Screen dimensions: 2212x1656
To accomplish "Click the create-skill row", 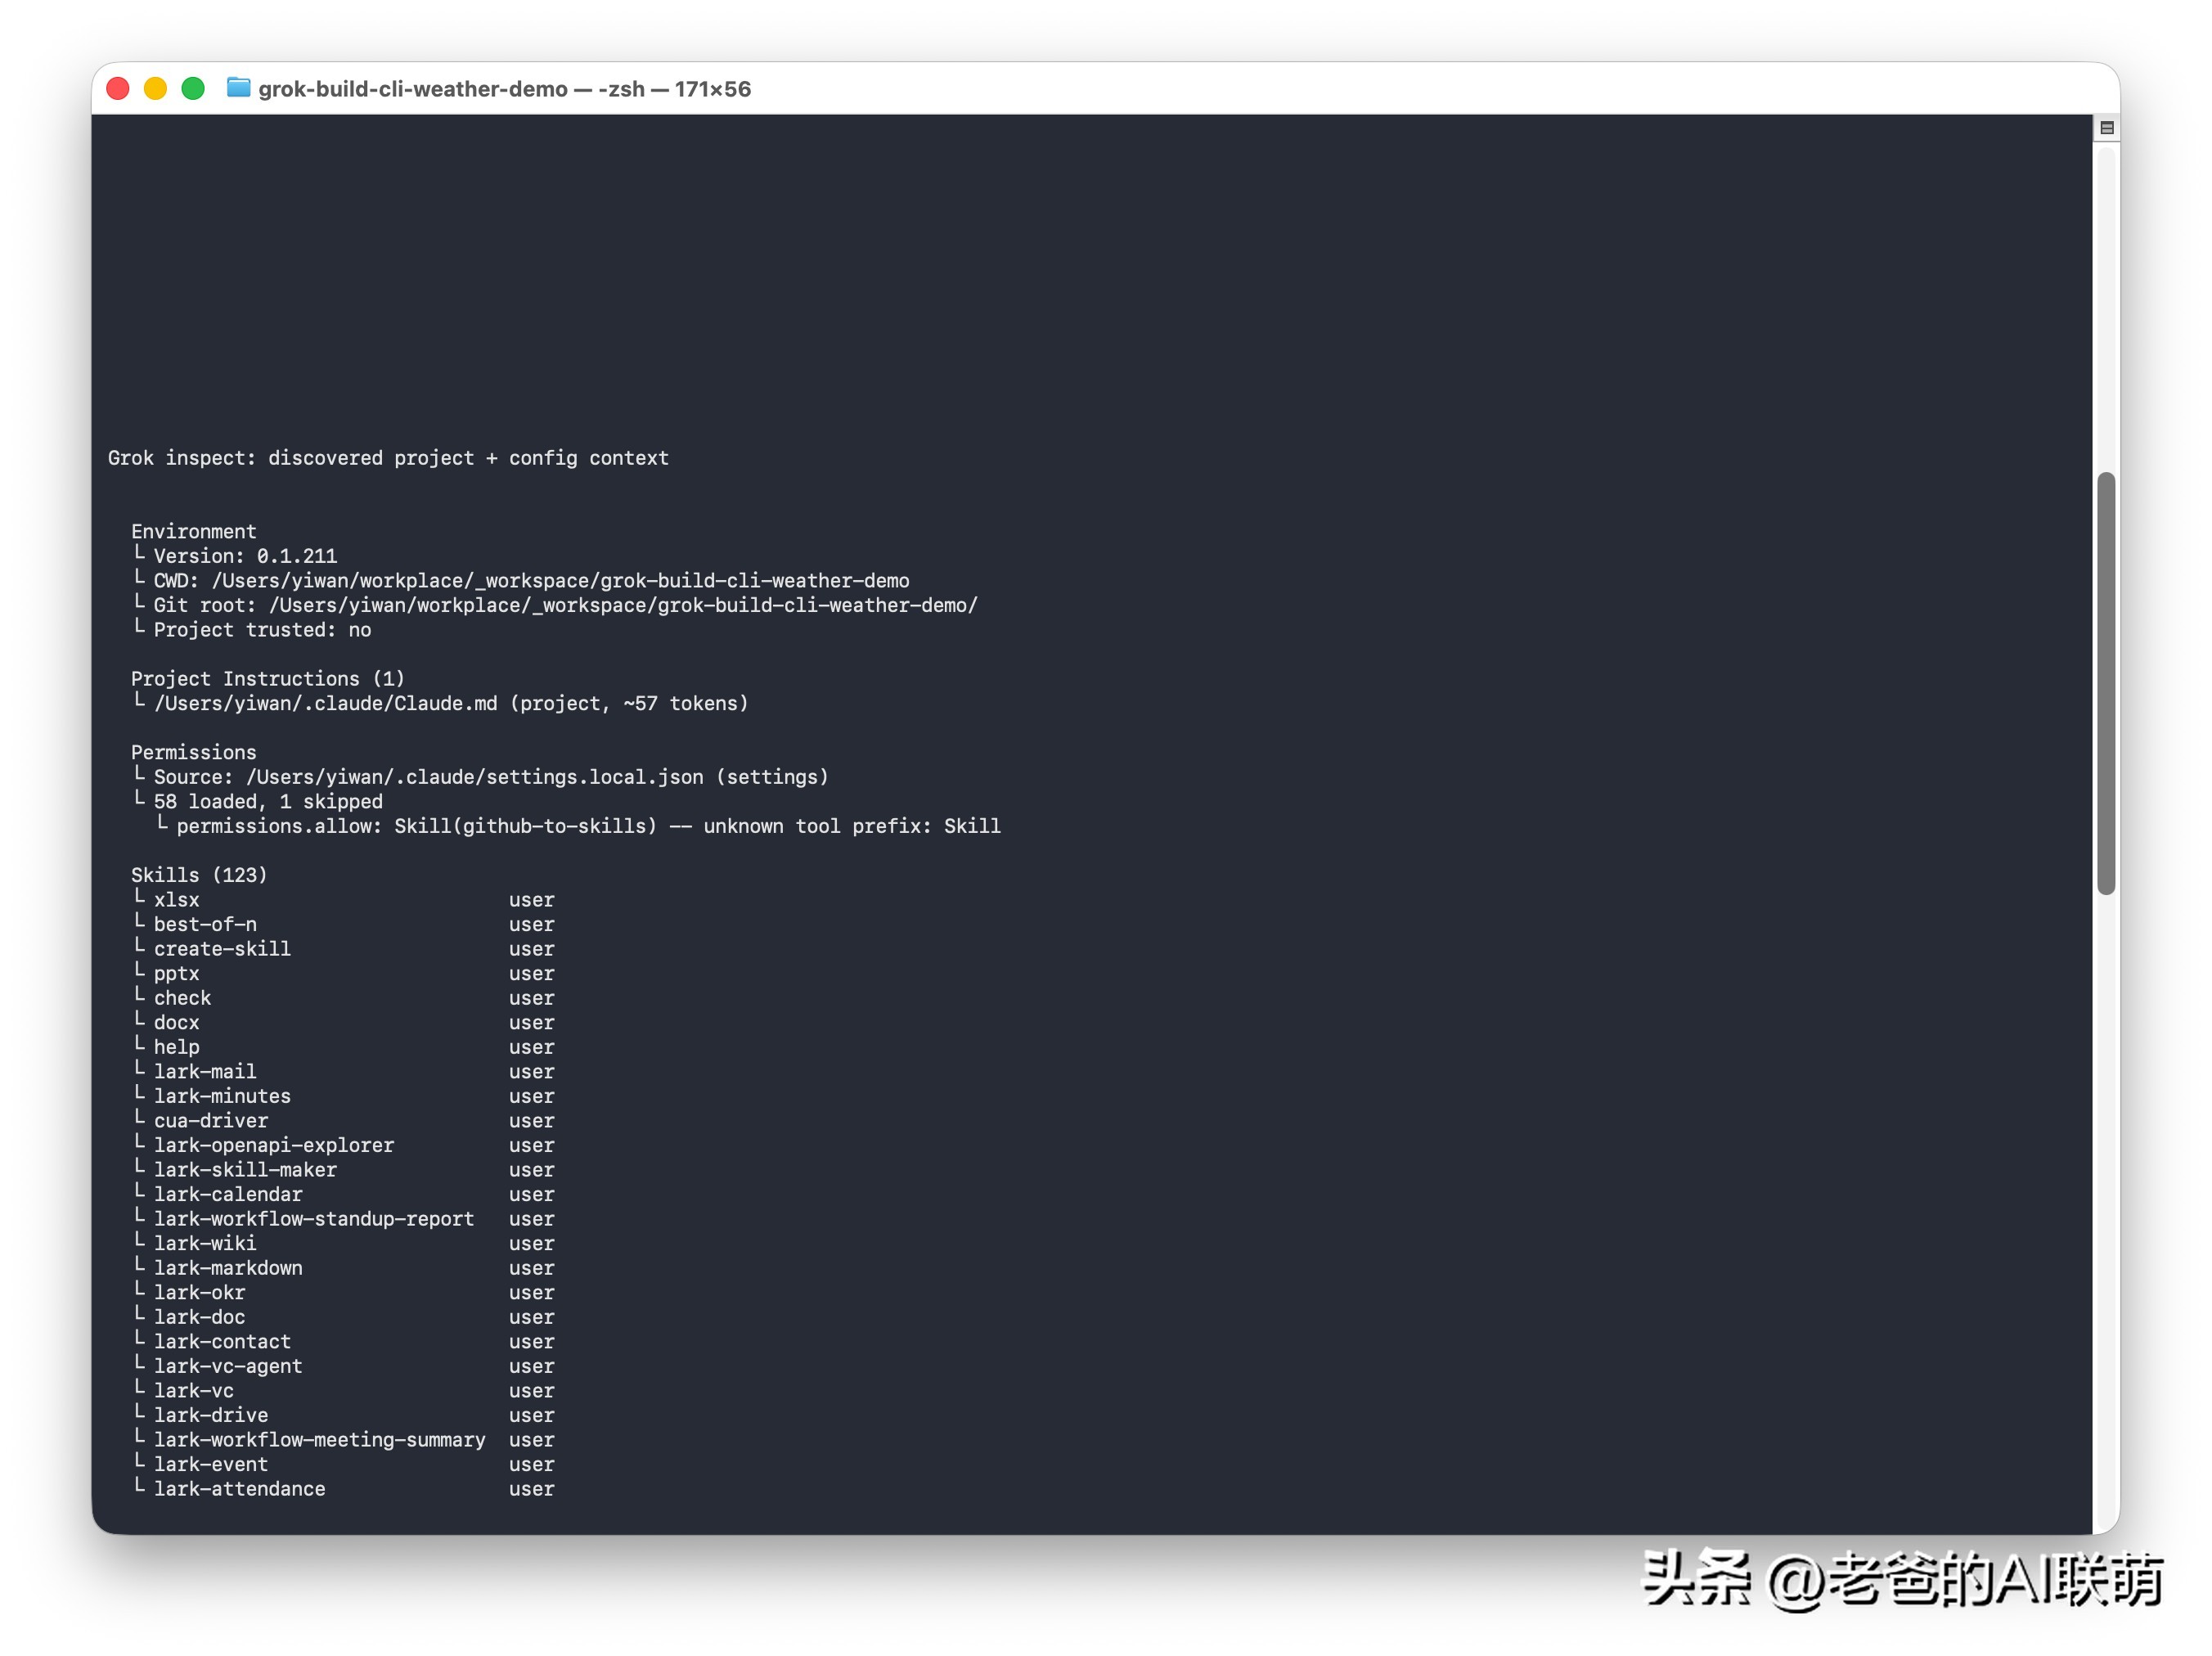I will [x=344, y=949].
